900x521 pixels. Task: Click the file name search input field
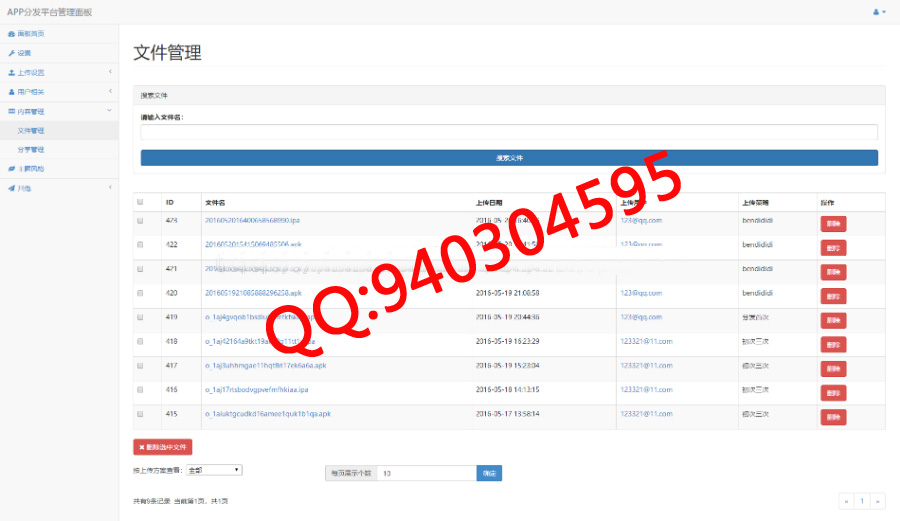click(509, 132)
